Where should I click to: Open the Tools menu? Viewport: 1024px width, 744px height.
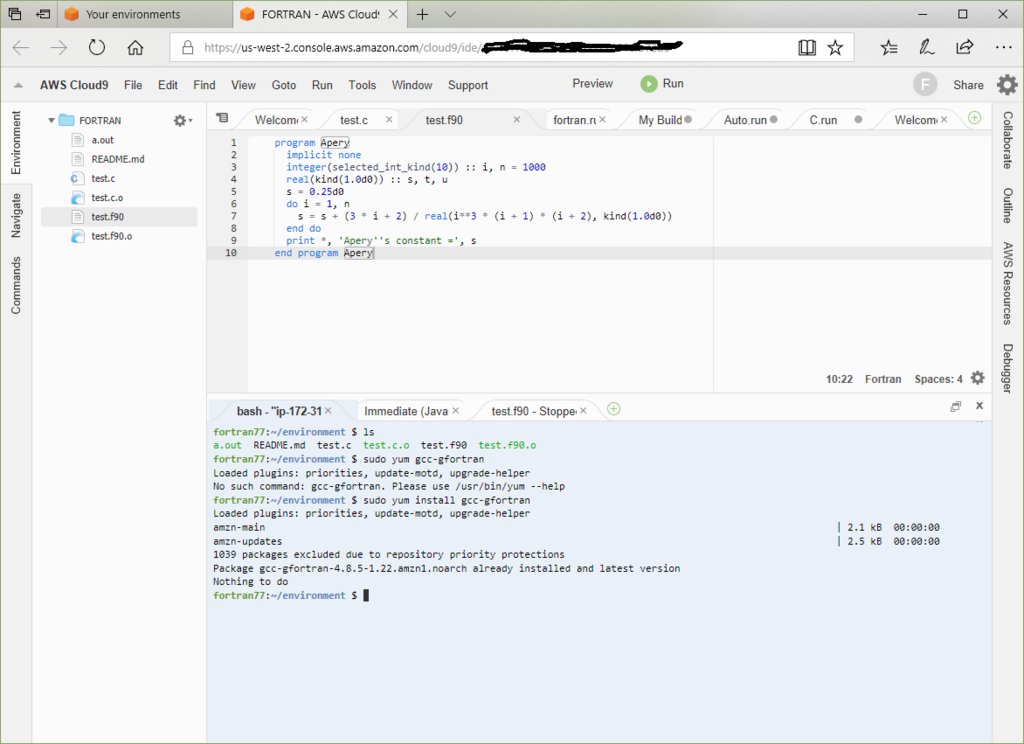362,85
